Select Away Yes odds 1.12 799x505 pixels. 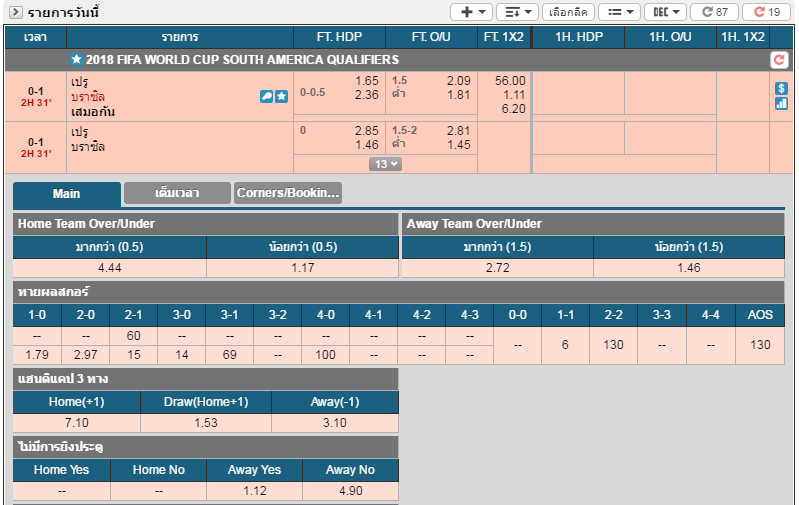(x=254, y=491)
